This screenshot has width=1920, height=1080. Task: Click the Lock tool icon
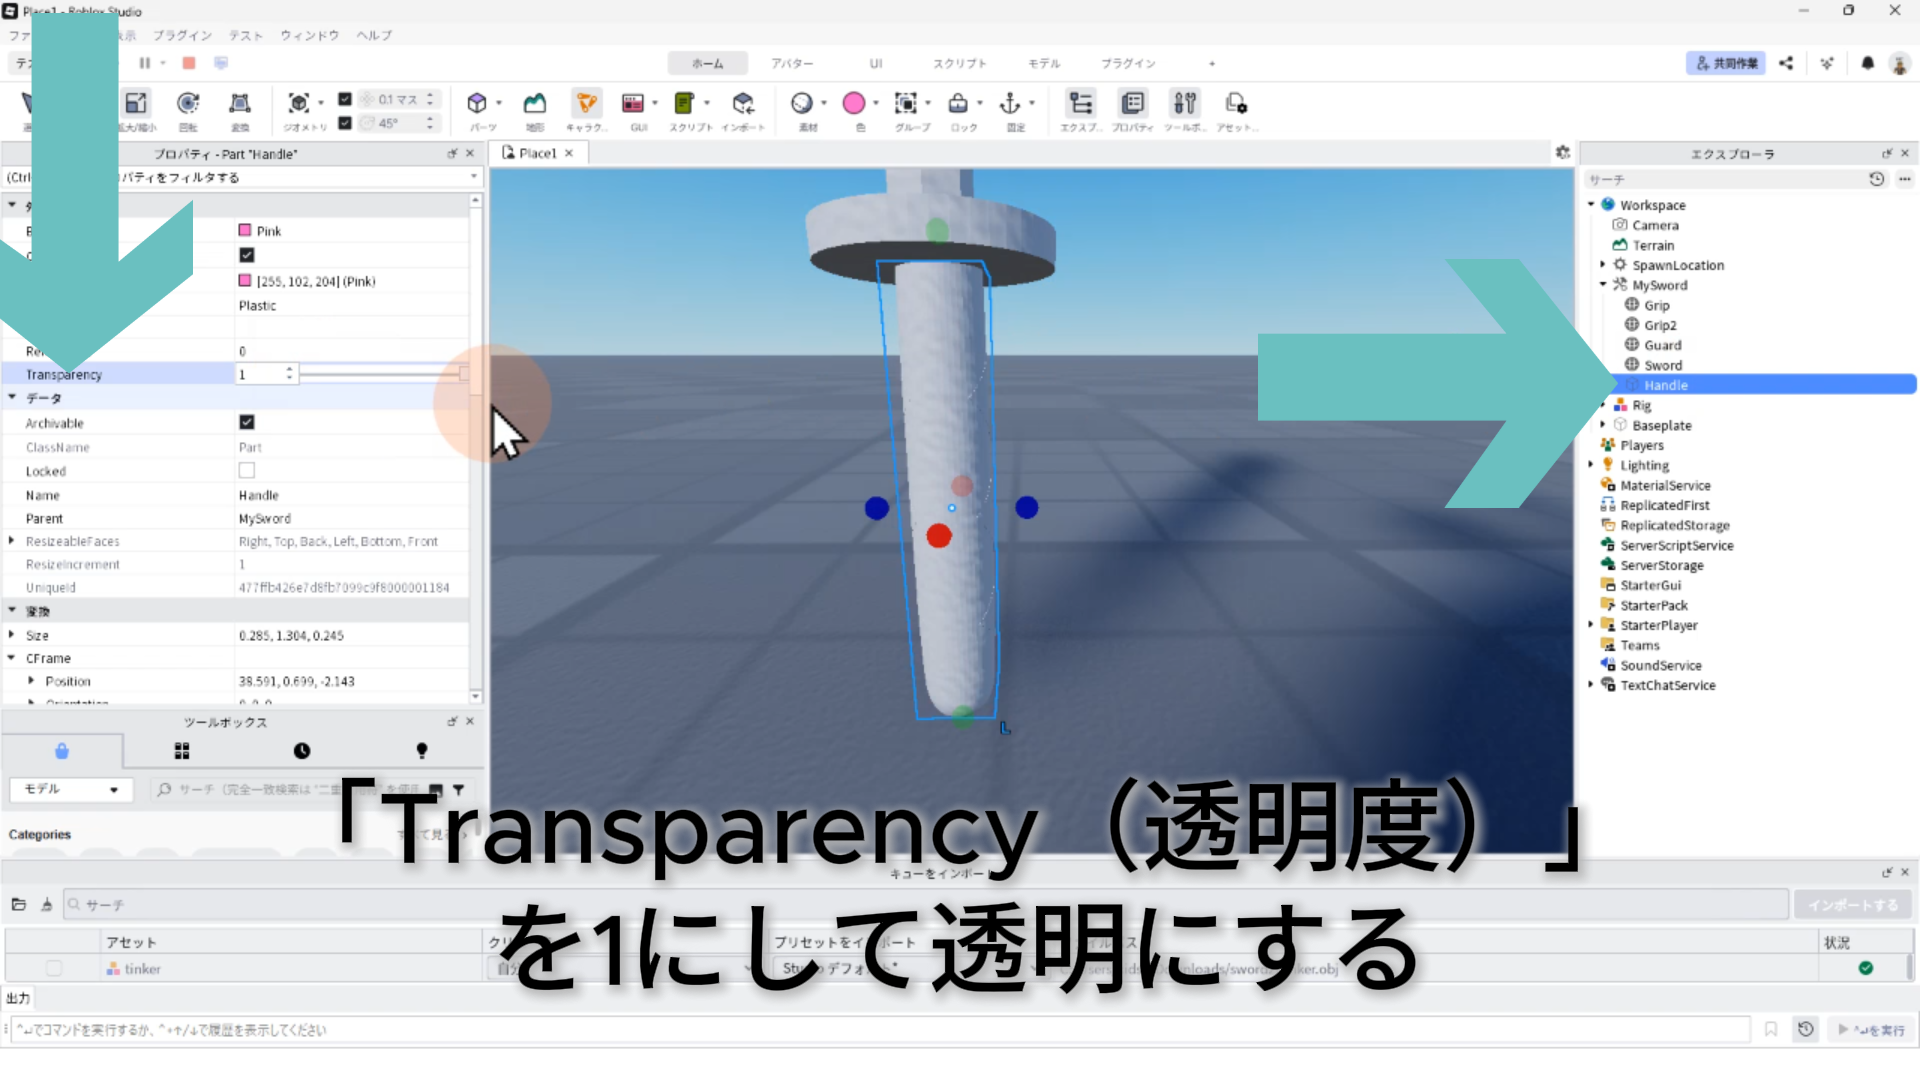coord(958,104)
